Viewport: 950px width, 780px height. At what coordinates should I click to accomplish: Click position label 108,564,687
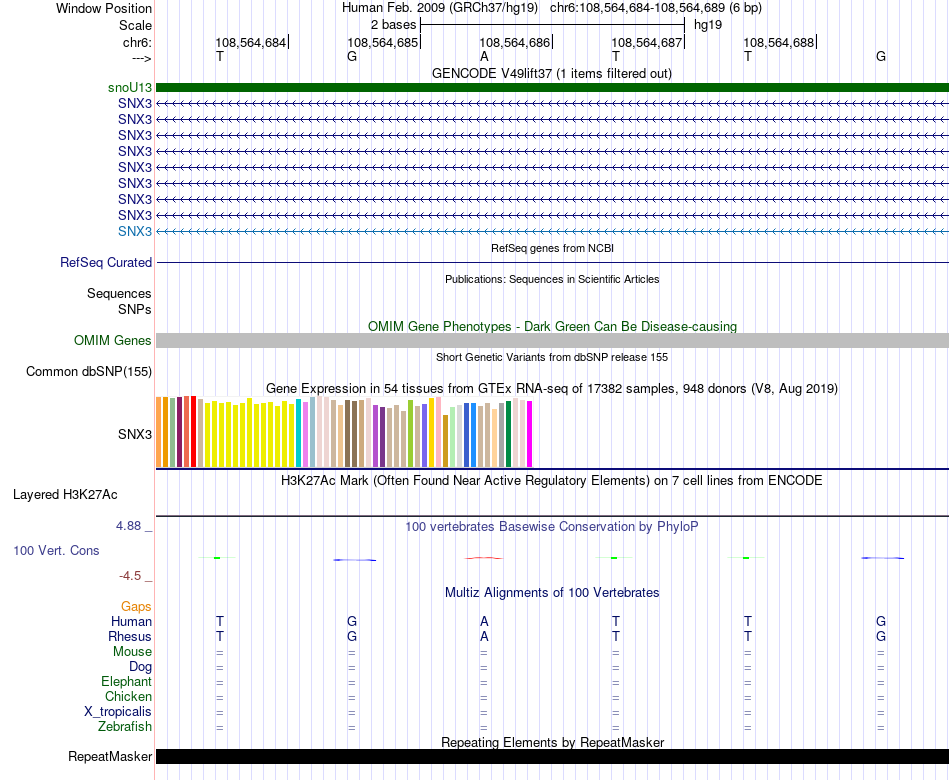[646, 42]
